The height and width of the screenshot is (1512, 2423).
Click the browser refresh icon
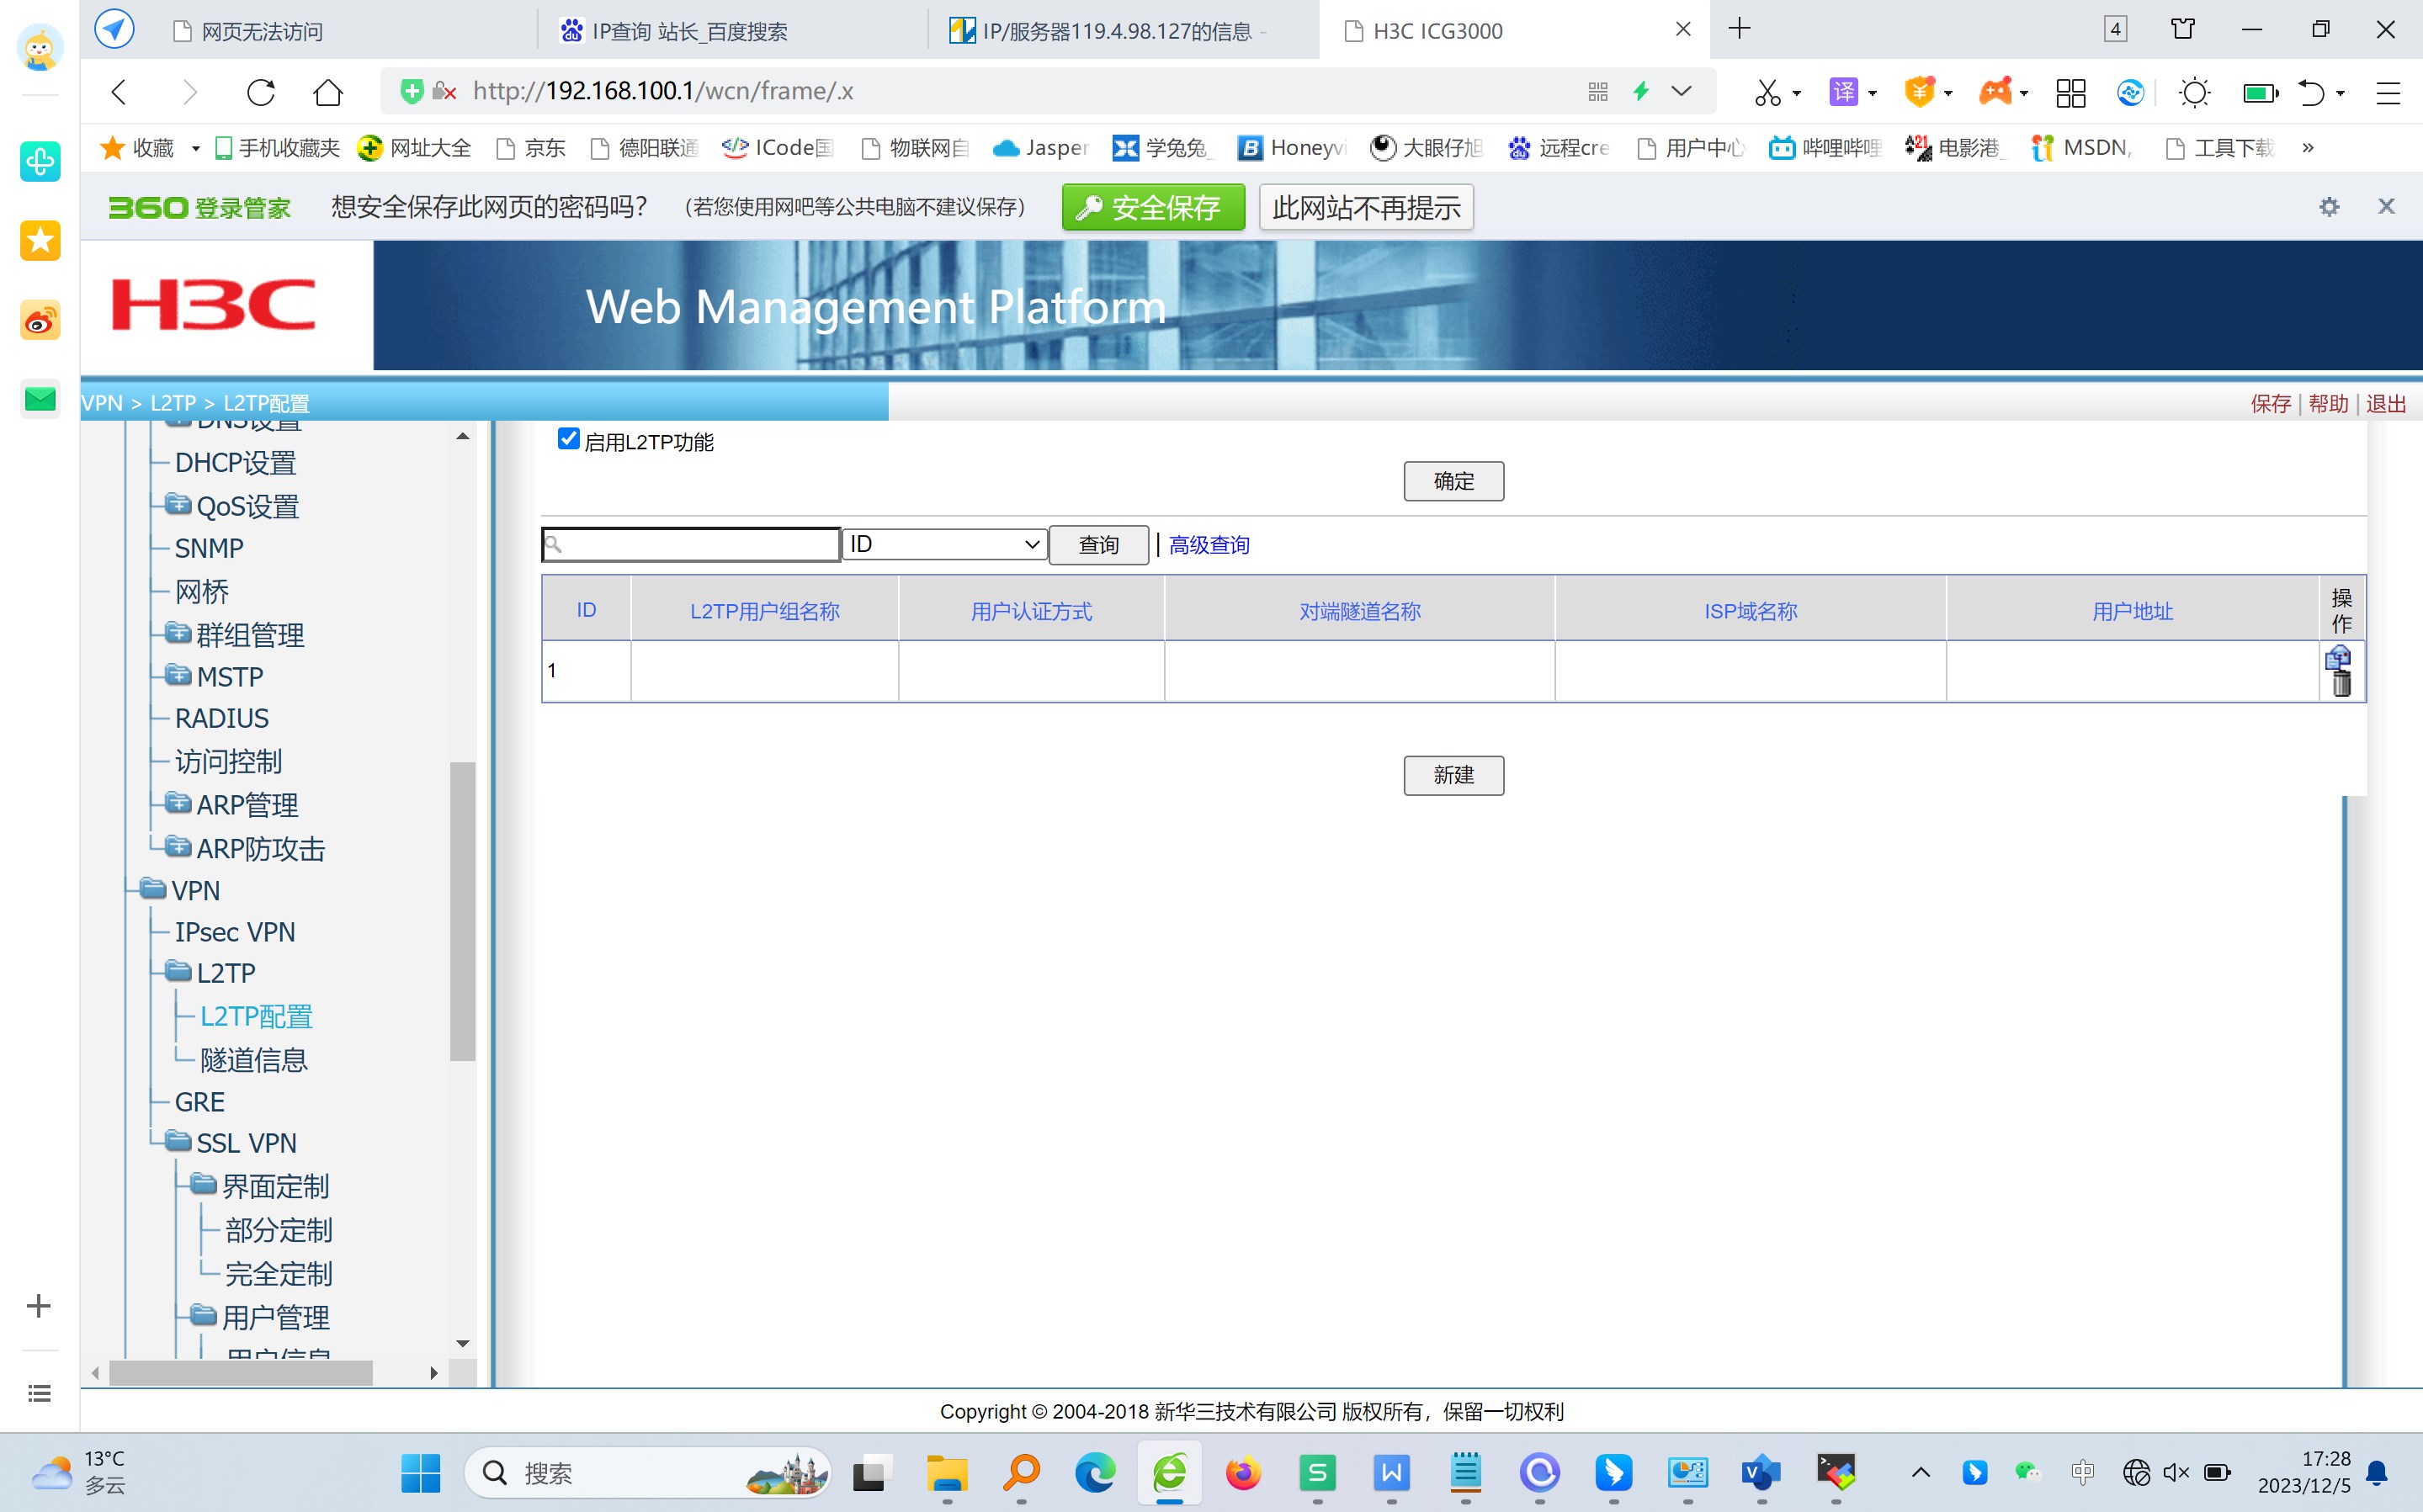(x=261, y=92)
